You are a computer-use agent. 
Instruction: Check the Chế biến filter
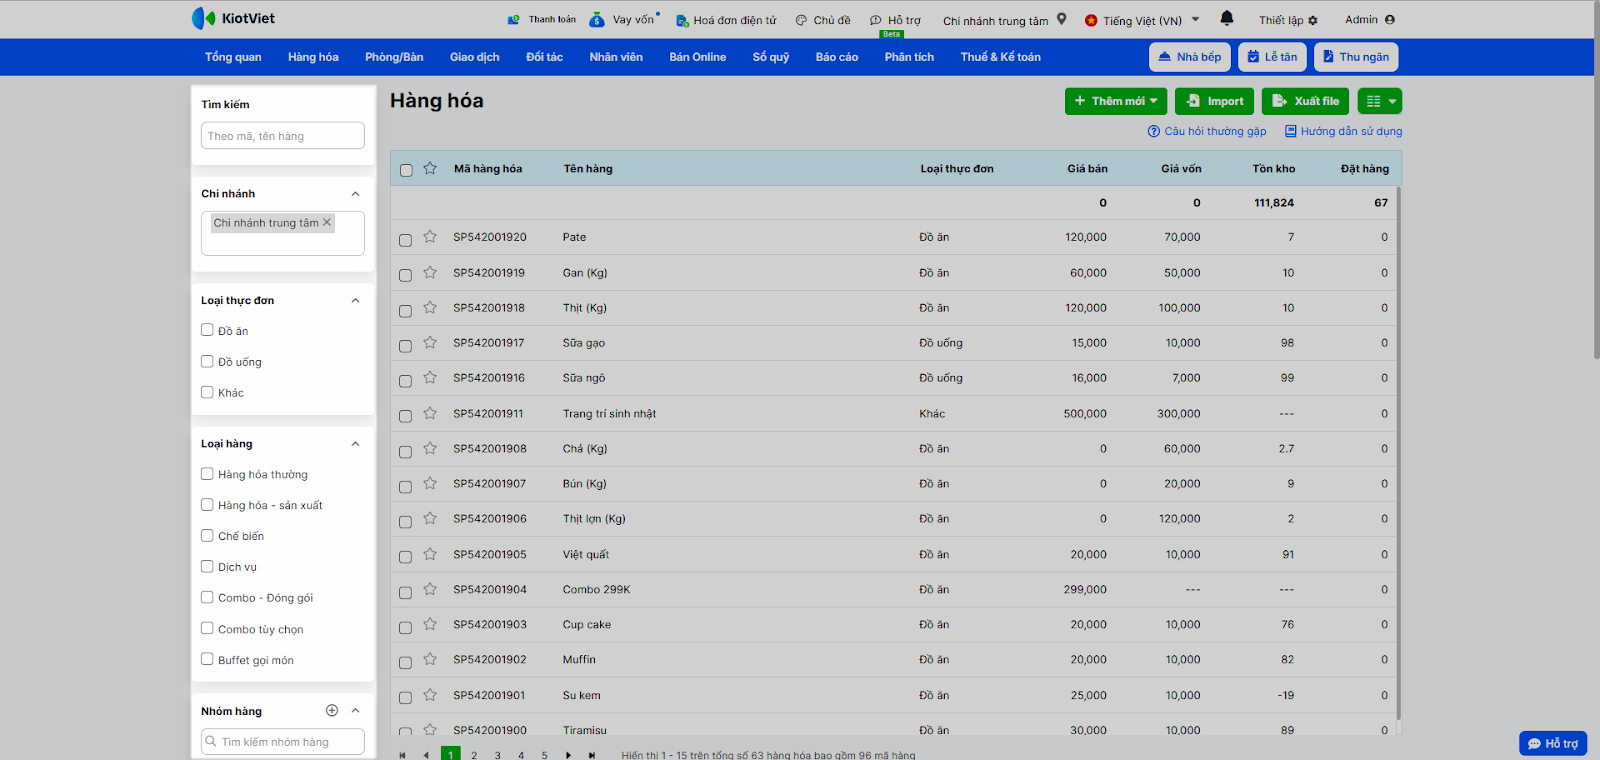(207, 536)
